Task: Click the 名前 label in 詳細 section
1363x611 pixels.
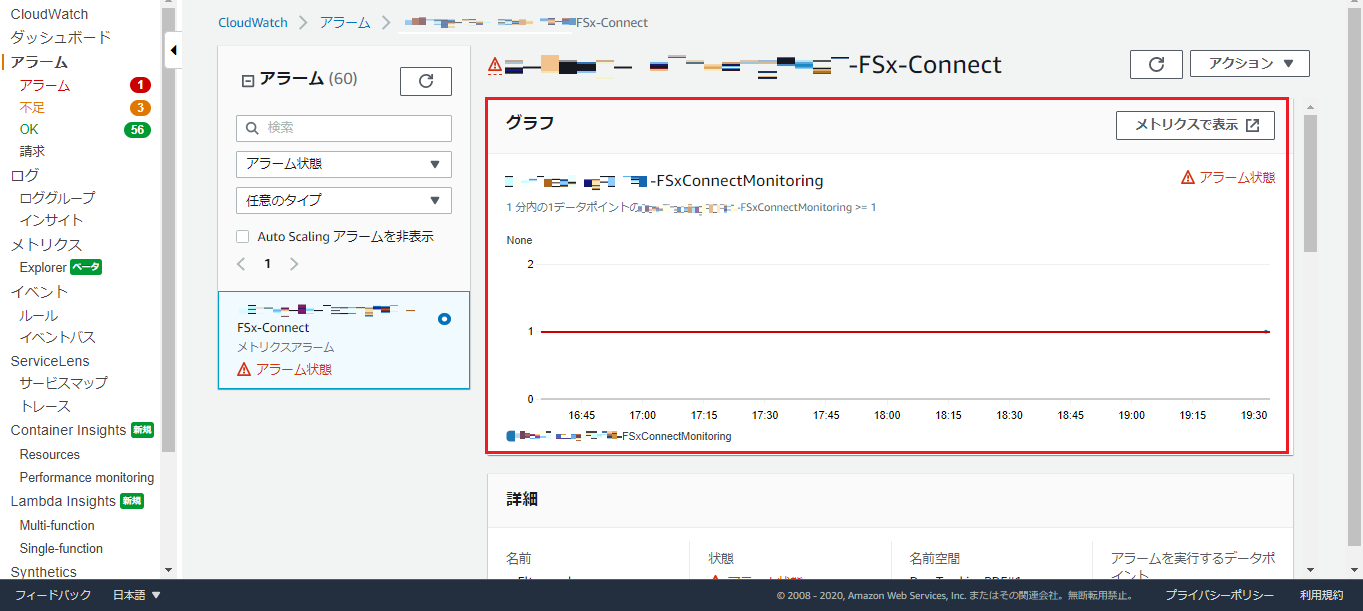Action: point(519,558)
